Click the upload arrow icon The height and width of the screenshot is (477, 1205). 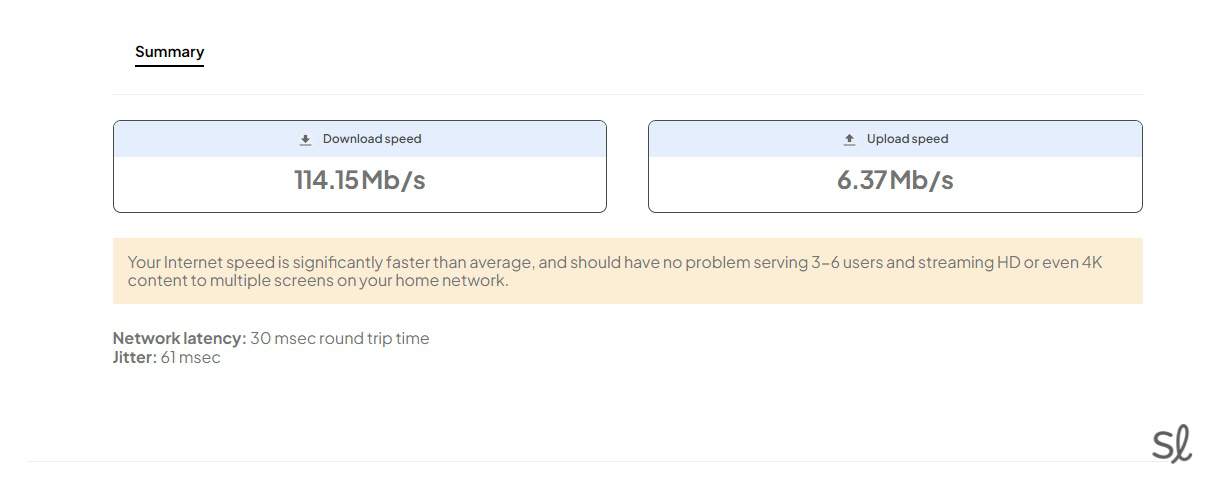(x=850, y=140)
